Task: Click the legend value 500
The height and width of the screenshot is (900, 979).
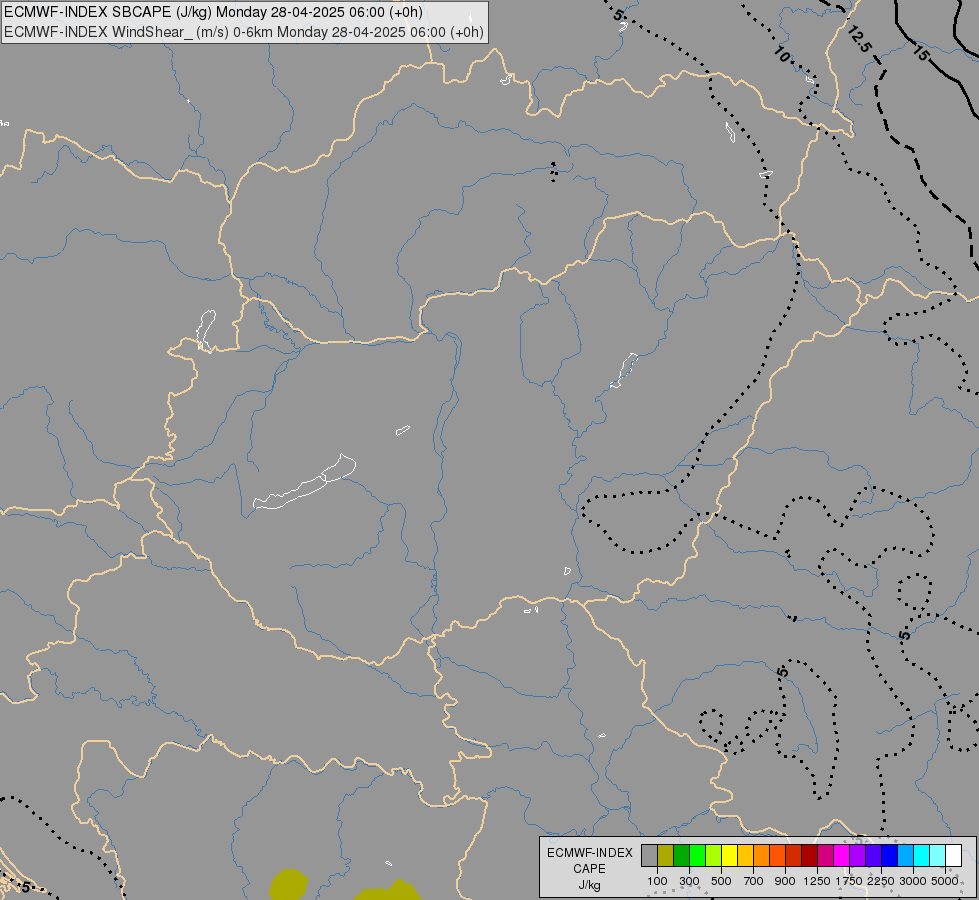Action: point(721,881)
